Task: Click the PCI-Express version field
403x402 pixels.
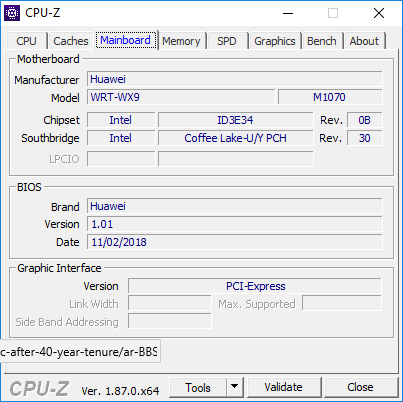Action: (x=255, y=286)
